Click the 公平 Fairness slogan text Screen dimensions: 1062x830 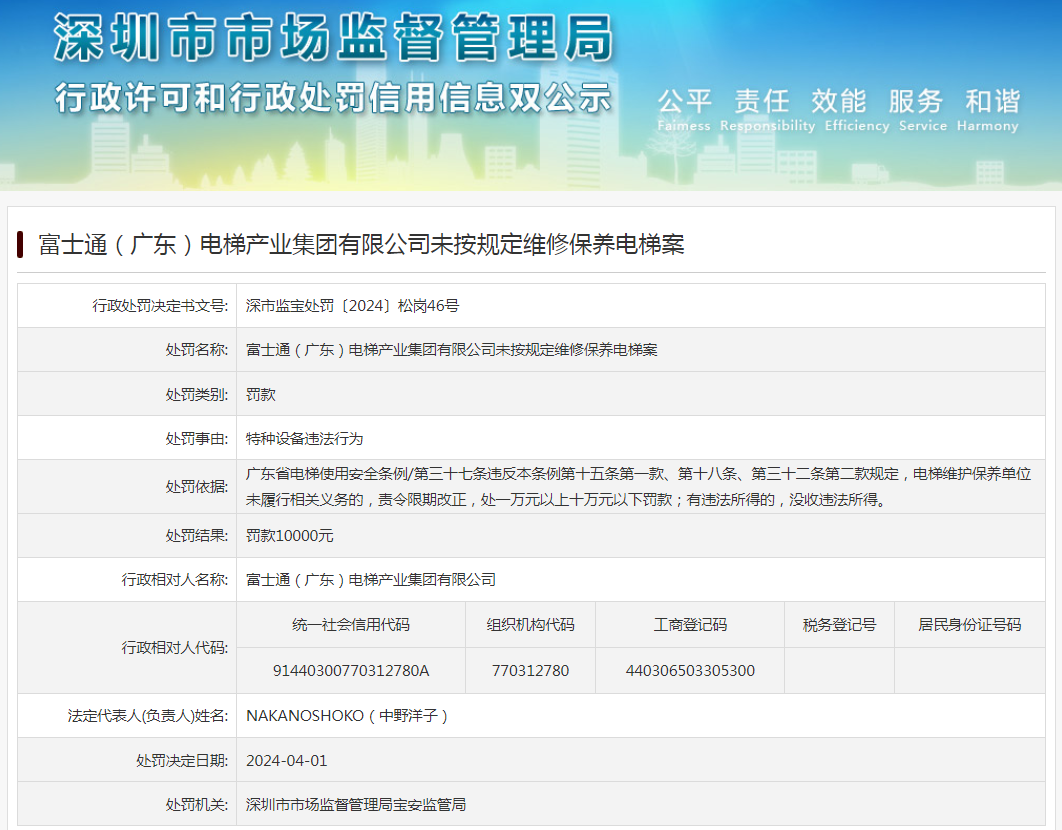point(684,109)
